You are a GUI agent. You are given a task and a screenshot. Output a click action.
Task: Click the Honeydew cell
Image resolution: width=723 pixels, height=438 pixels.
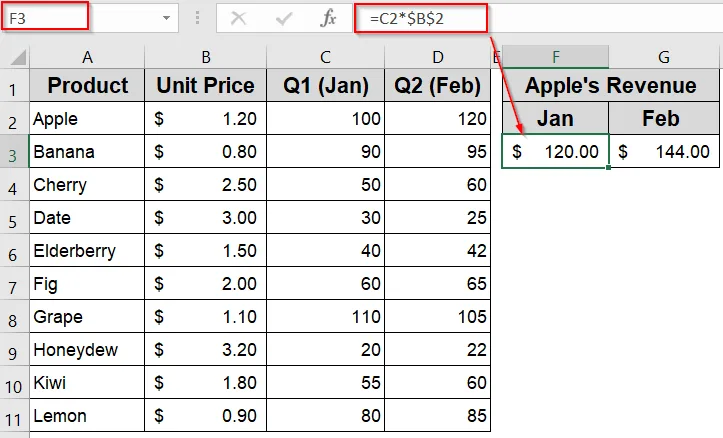87,349
